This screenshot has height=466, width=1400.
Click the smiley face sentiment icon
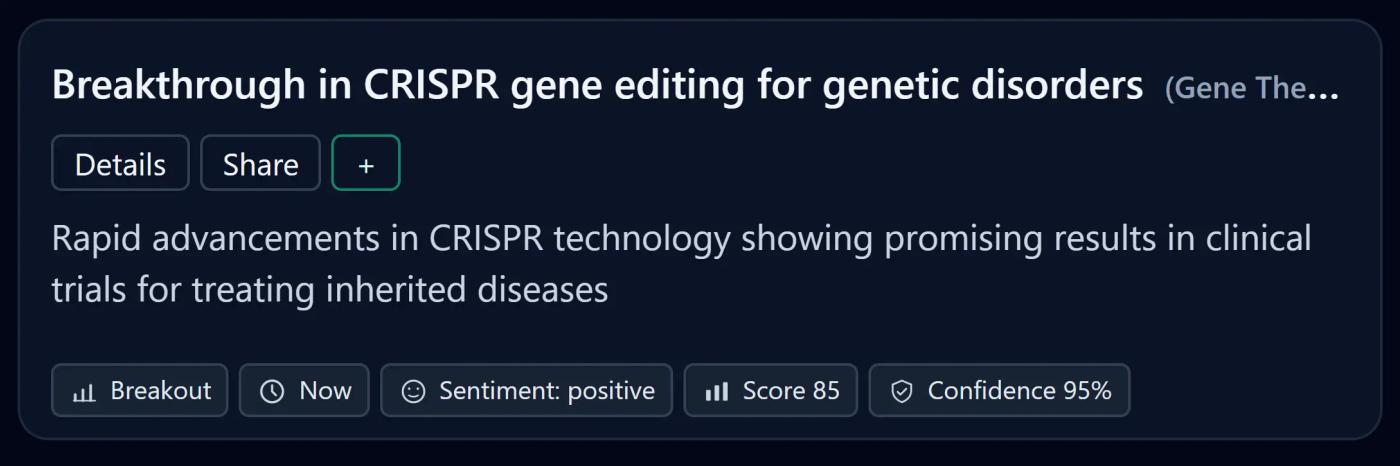(413, 391)
